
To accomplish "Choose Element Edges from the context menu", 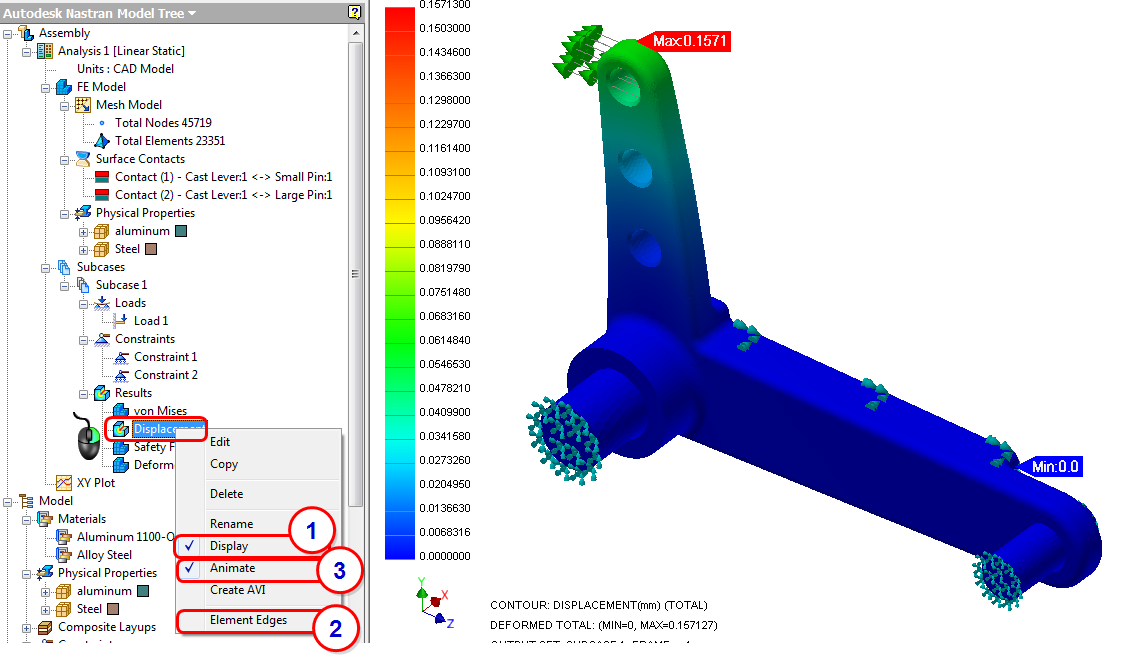I will coord(248,619).
